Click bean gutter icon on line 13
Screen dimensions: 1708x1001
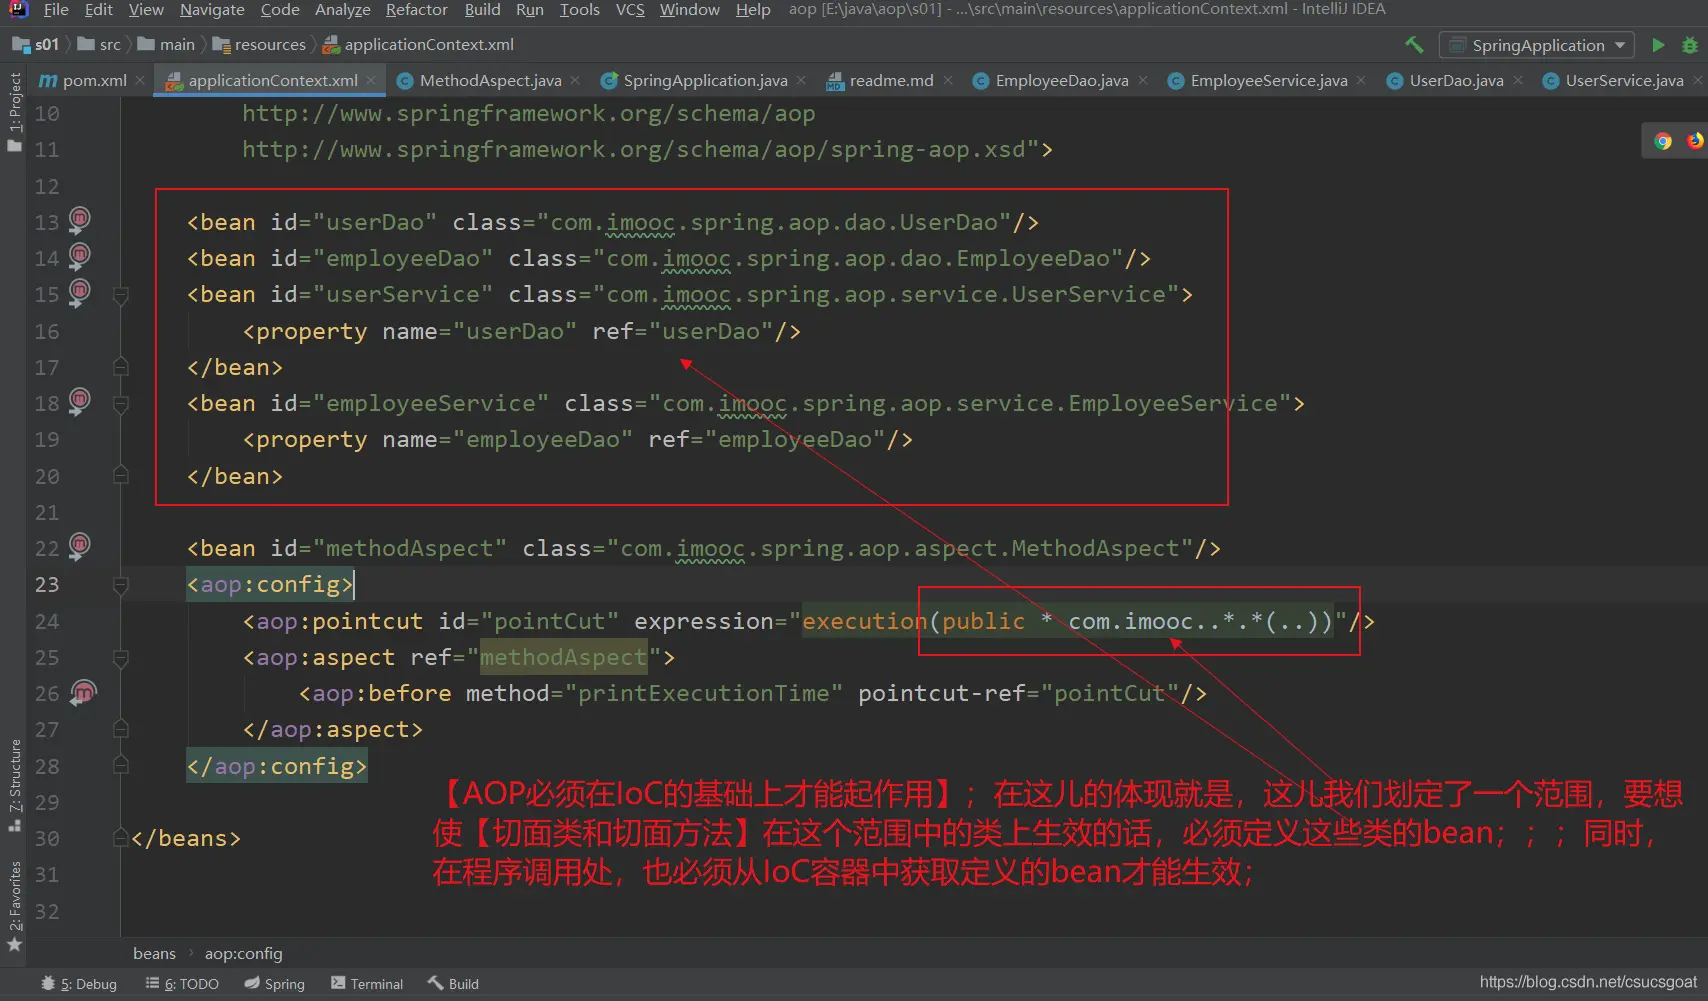point(79,220)
